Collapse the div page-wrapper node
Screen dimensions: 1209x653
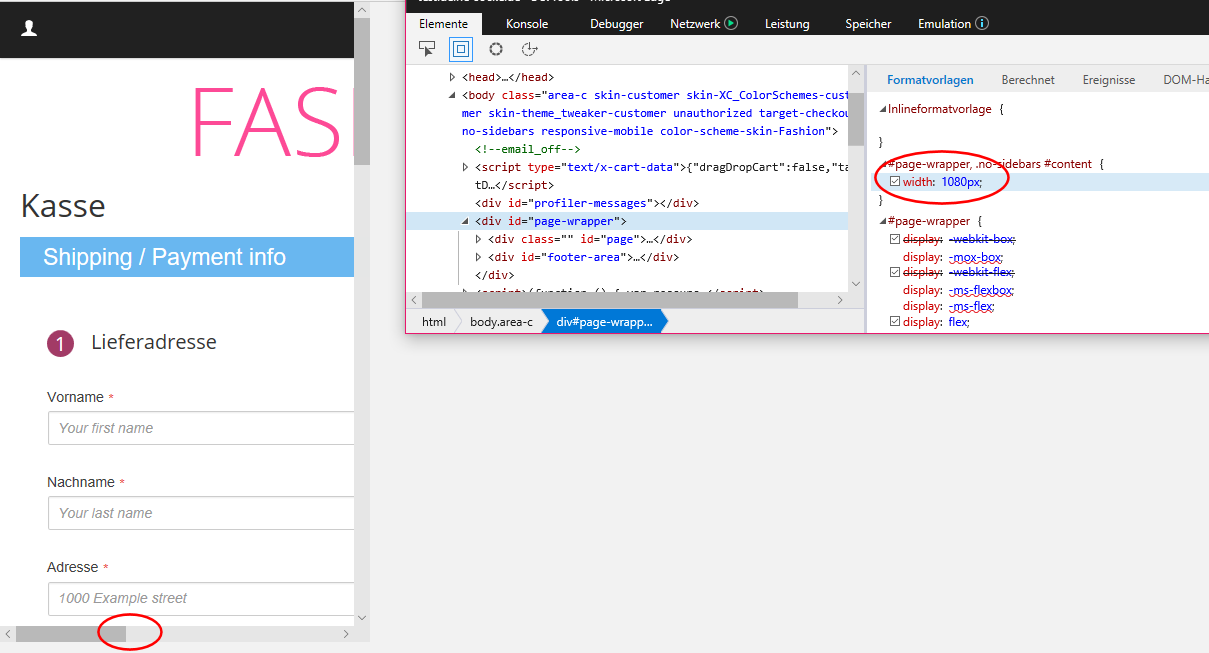pos(465,221)
